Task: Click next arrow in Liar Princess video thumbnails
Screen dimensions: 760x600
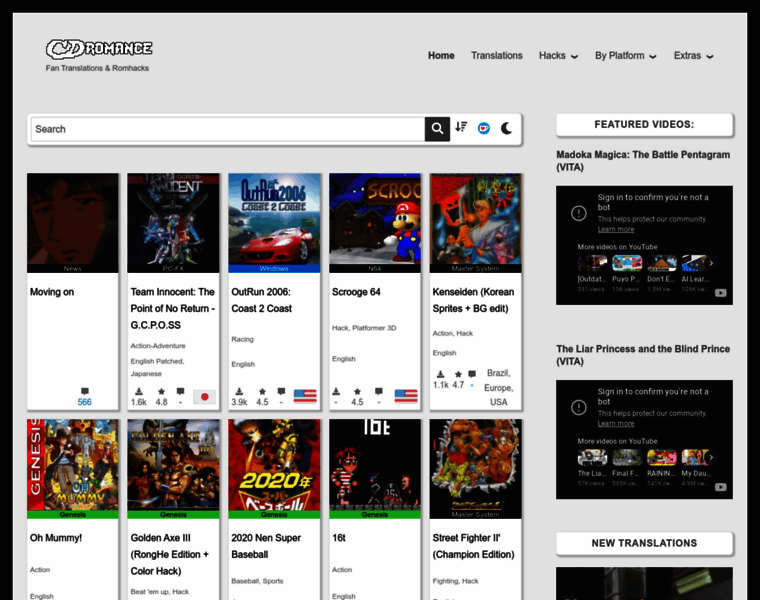Action: (711, 457)
